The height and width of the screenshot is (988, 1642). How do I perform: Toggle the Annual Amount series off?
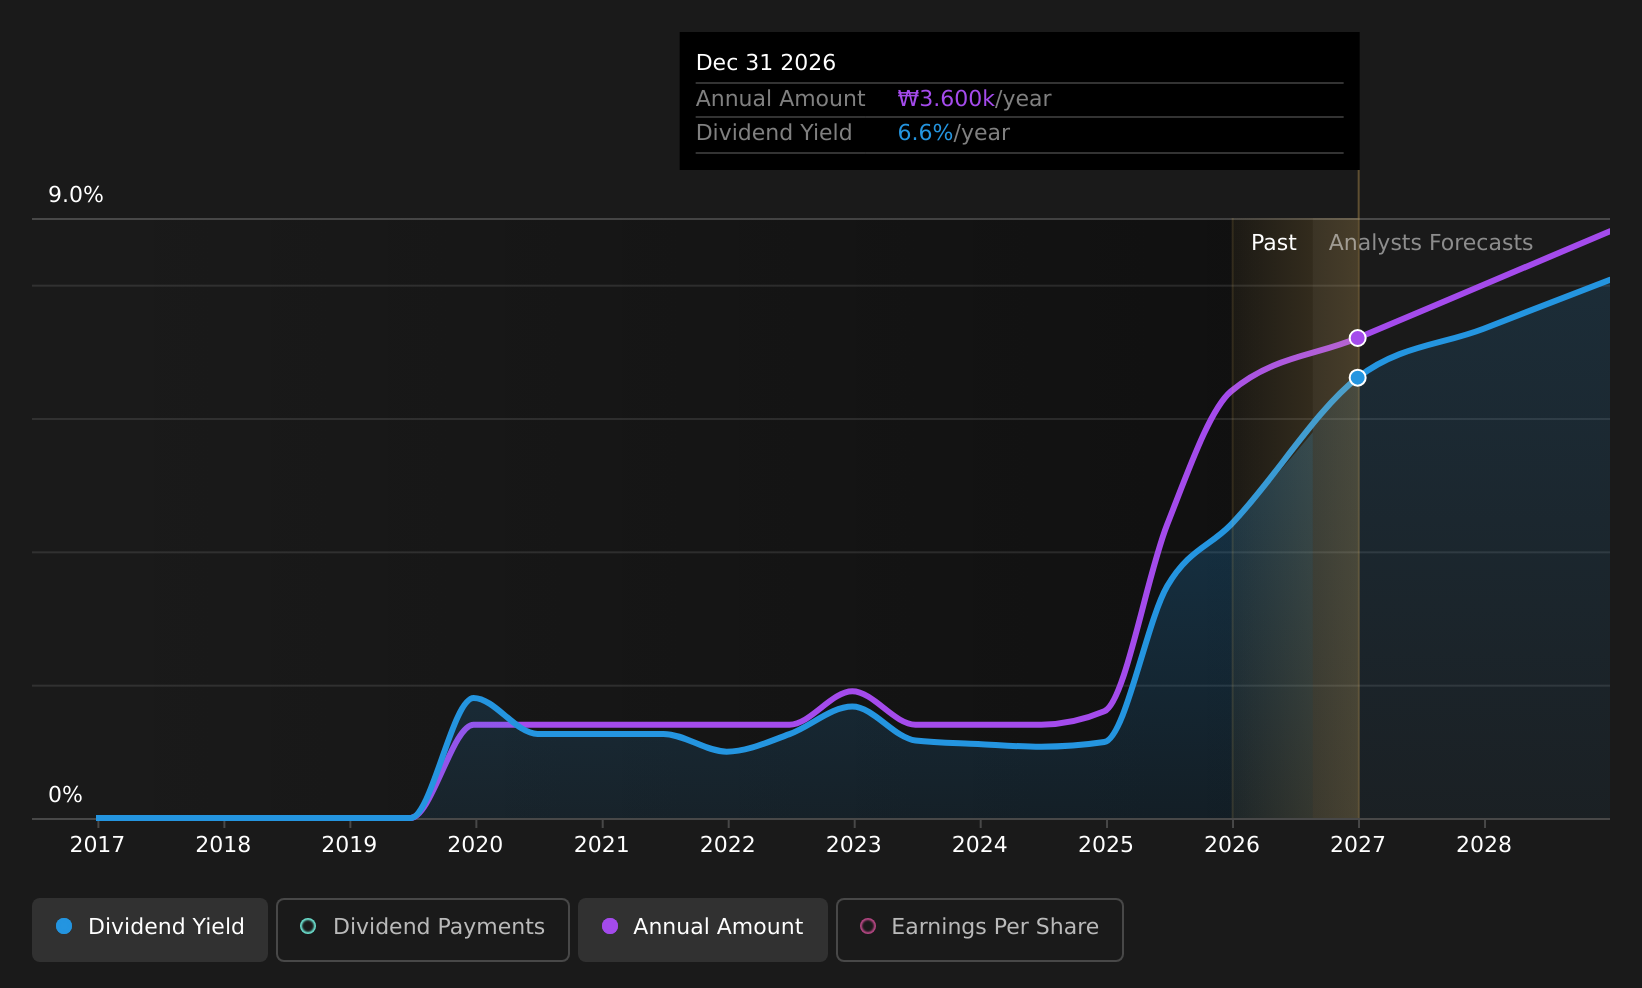click(702, 929)
